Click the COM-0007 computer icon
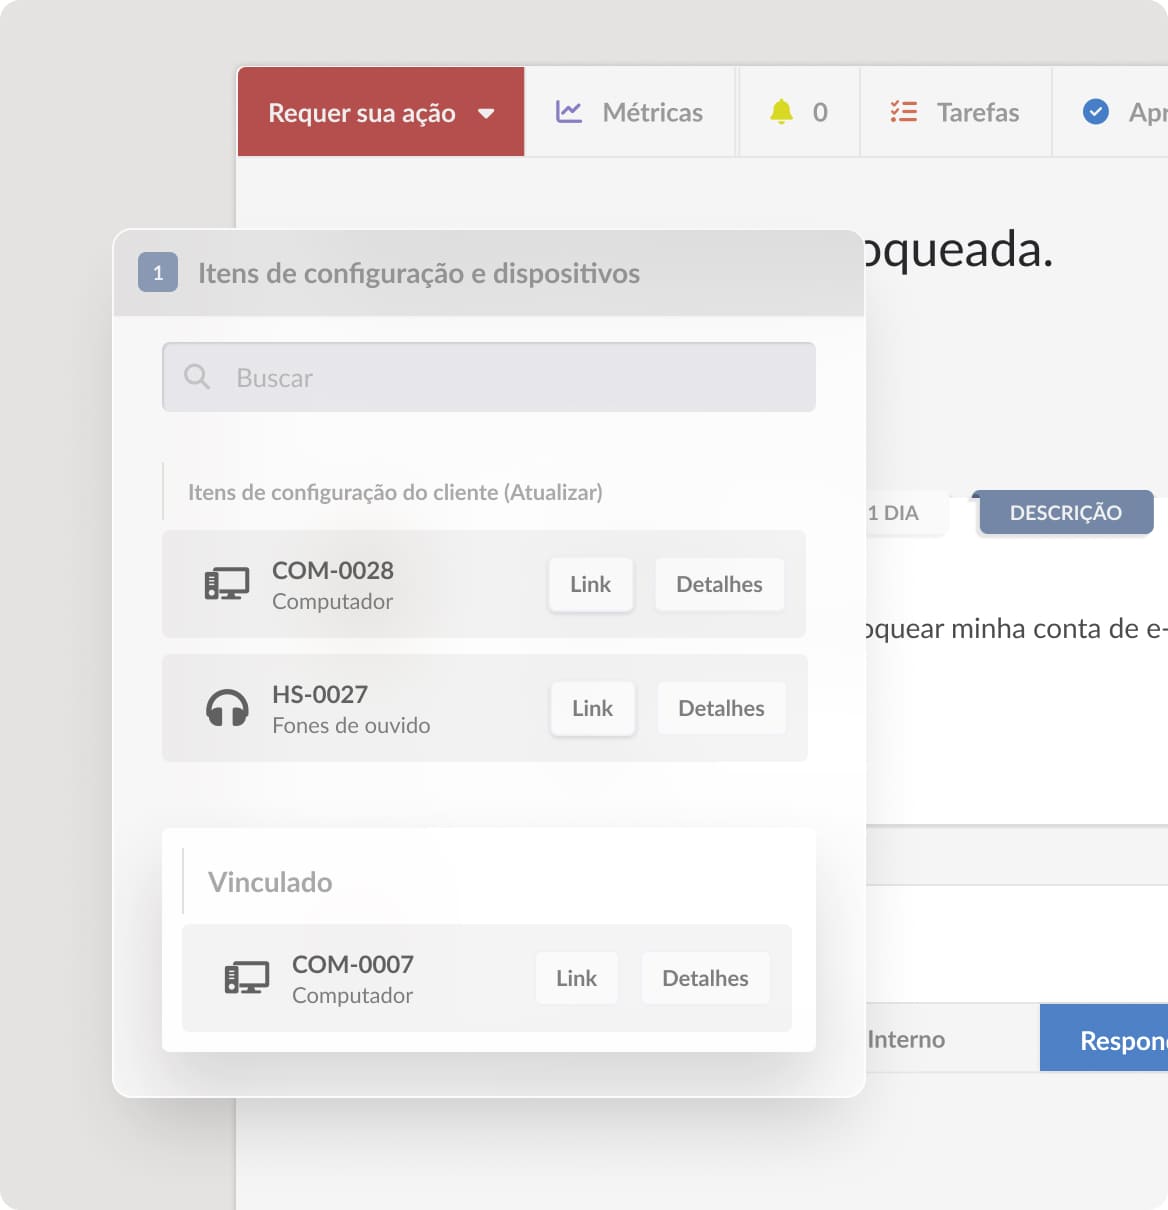 pyautogui.click(x=247, y=978)
